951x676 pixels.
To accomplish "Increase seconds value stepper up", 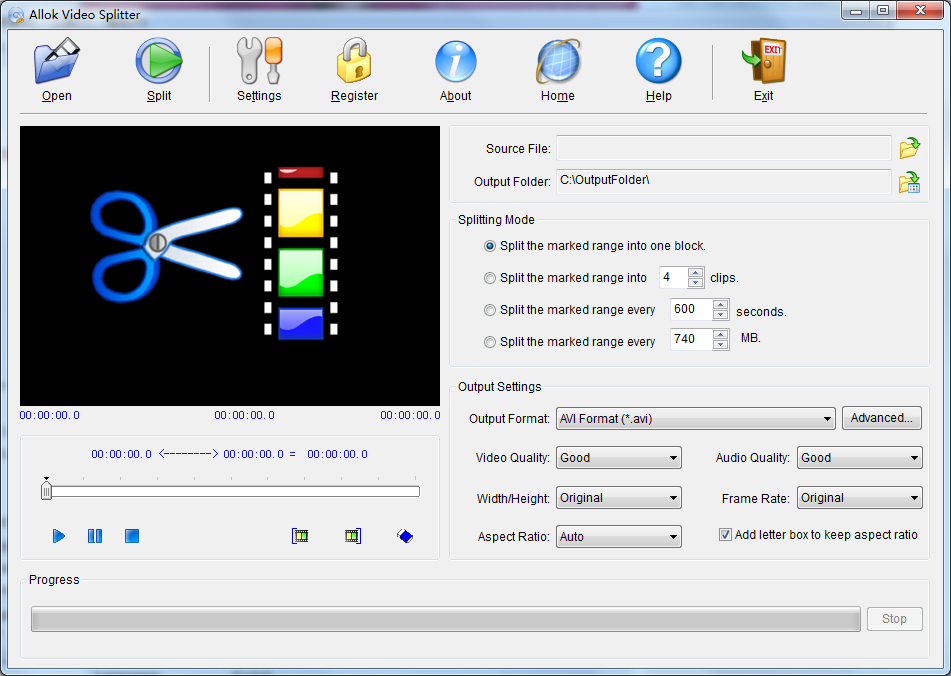I will click(x=721, y=304).
